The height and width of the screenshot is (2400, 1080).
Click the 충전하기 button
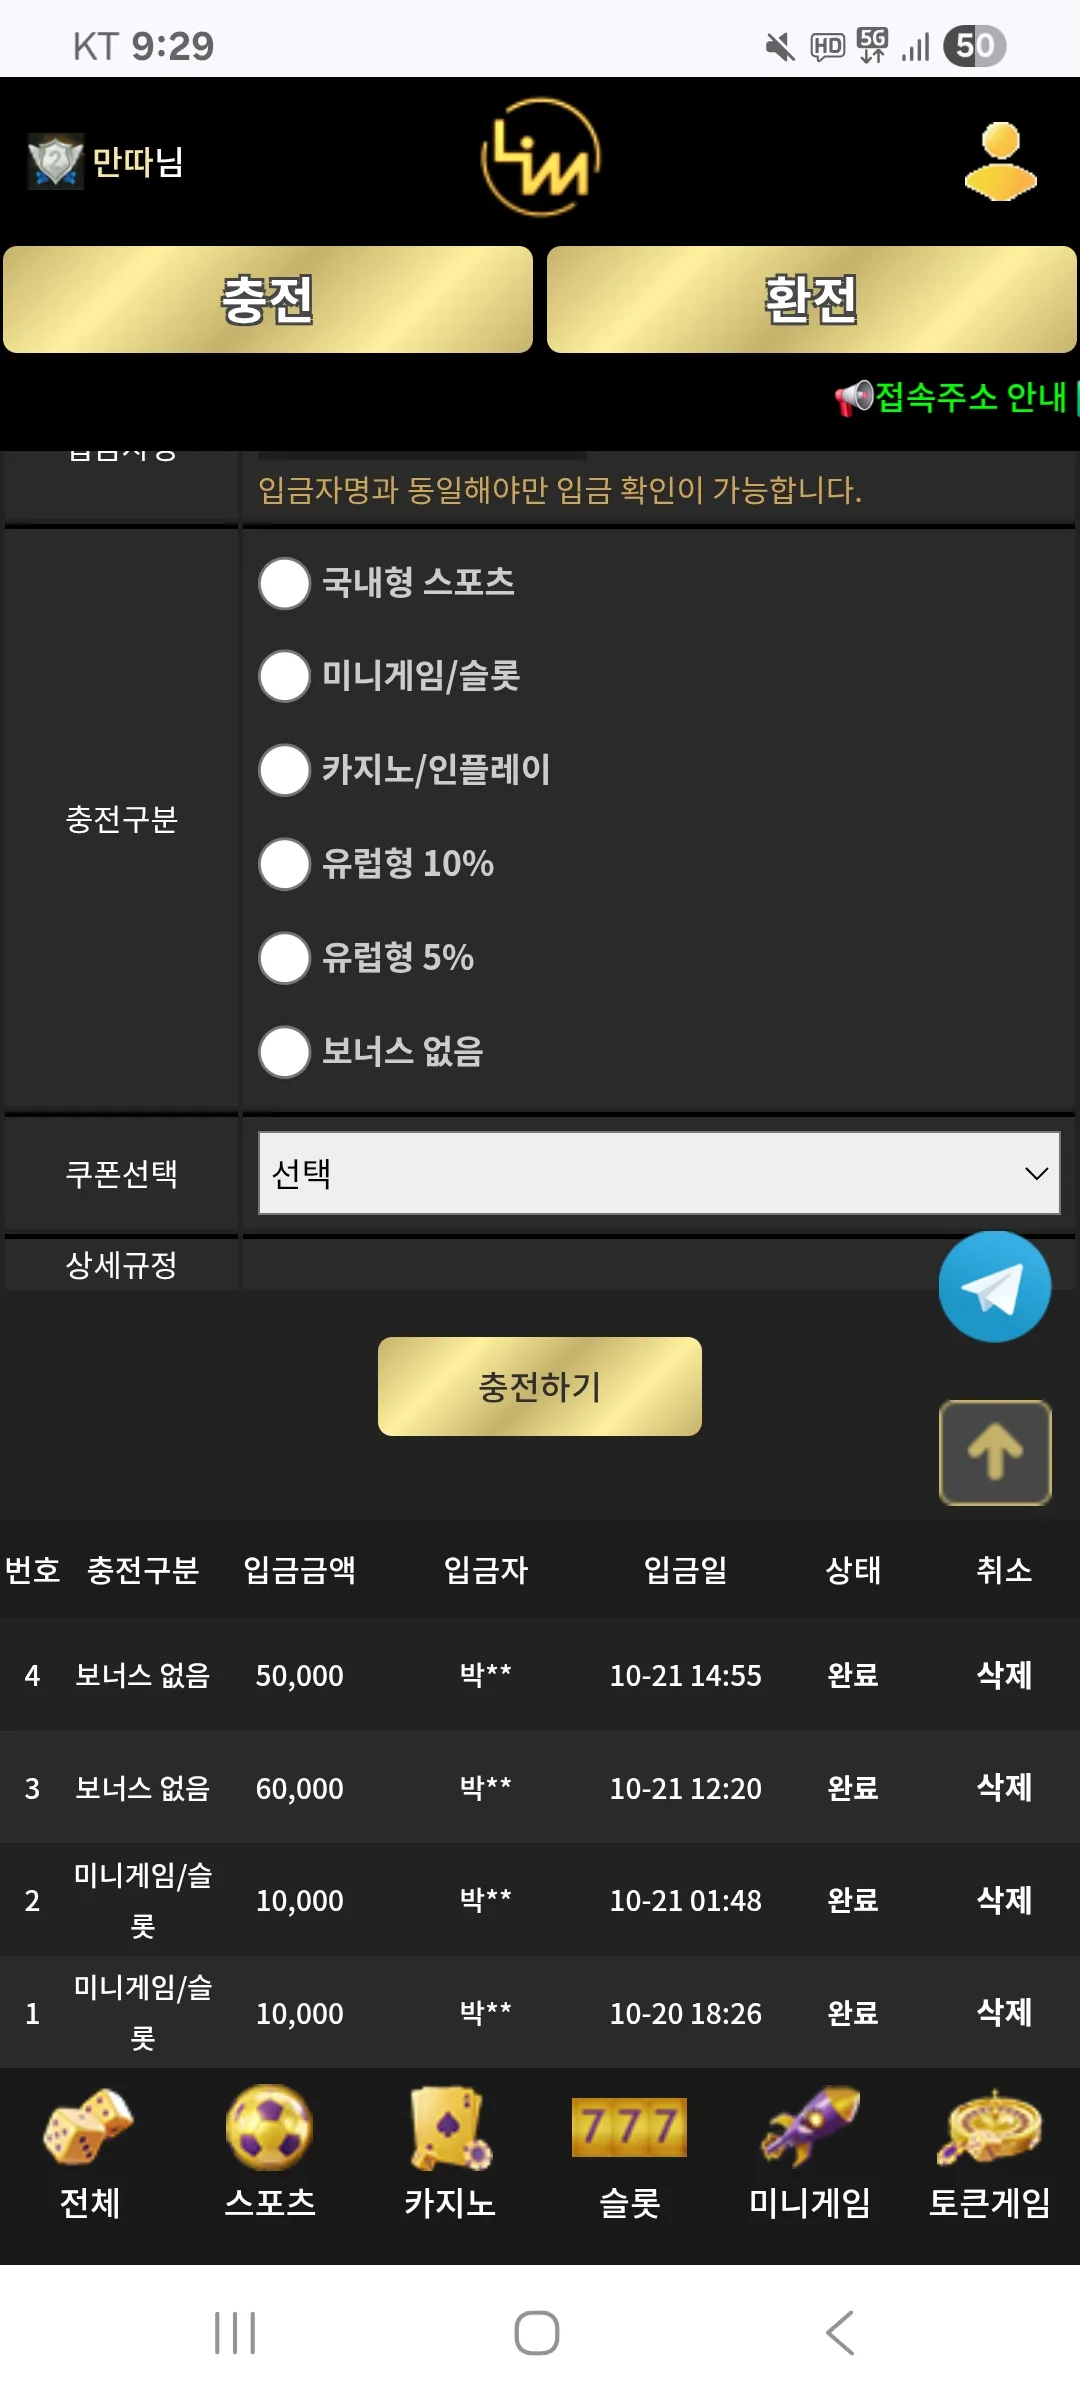point(540,1386)
